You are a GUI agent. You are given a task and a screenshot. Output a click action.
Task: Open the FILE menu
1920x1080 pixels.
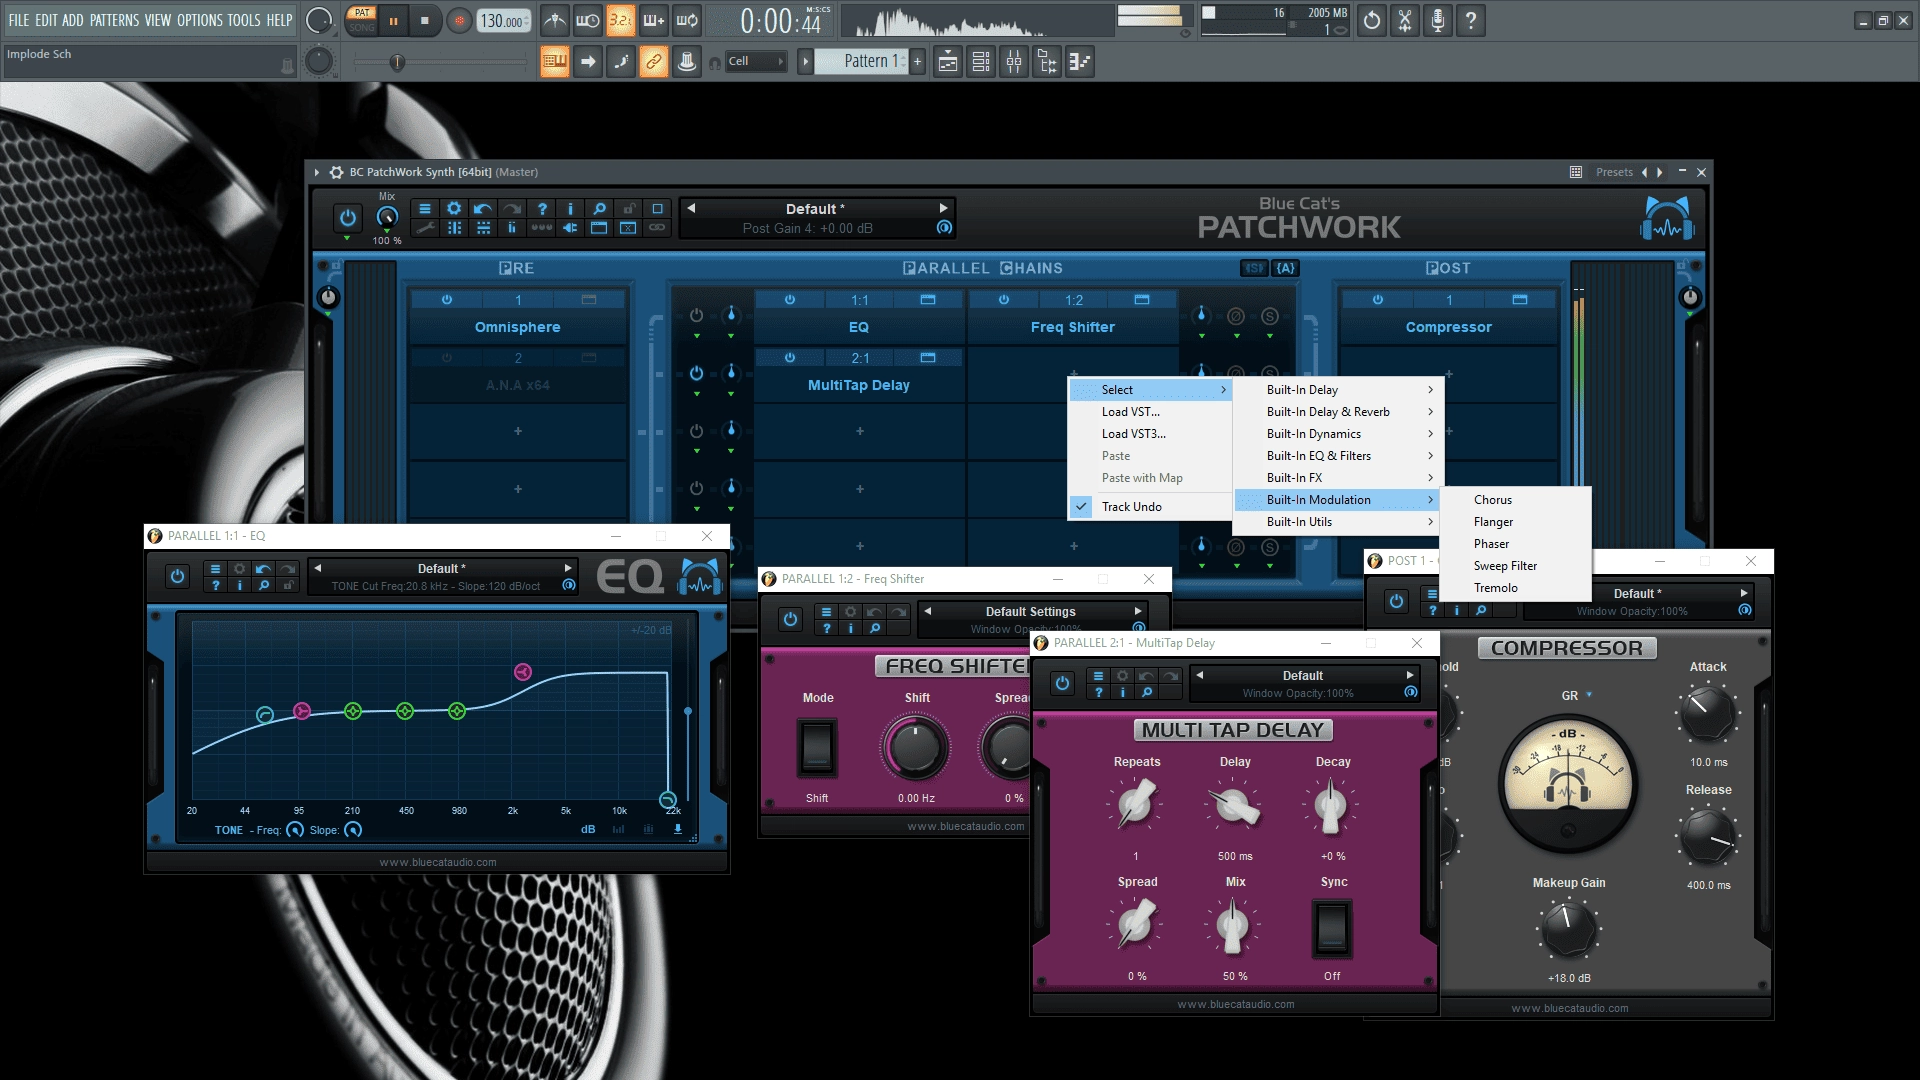(19, 20)
